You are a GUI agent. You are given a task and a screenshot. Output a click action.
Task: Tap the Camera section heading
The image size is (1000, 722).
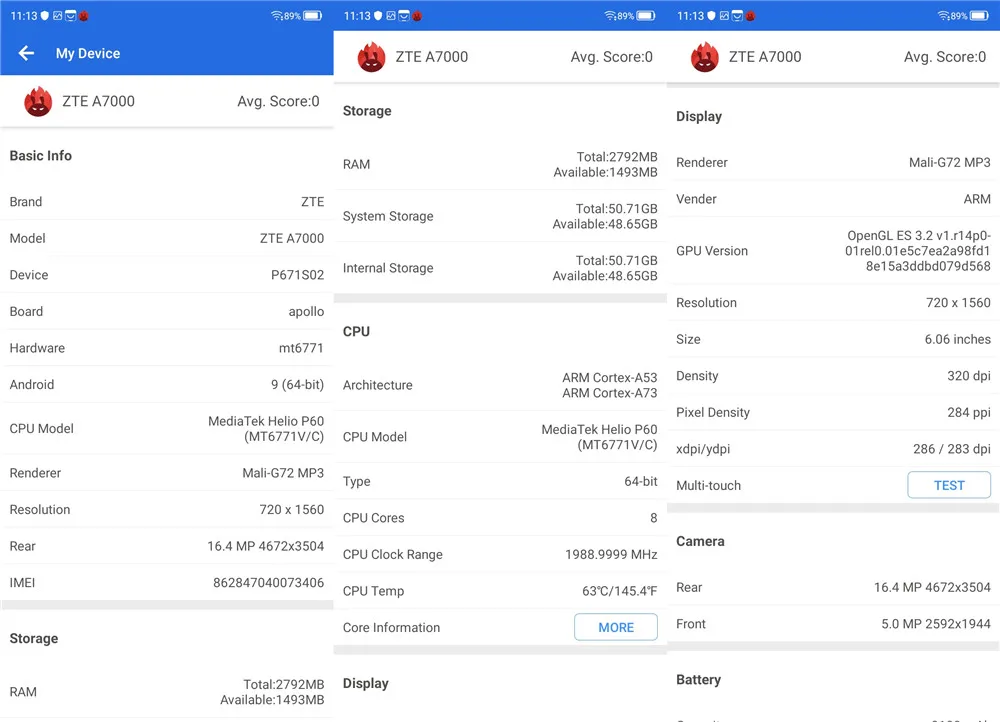tap(700, 542)
